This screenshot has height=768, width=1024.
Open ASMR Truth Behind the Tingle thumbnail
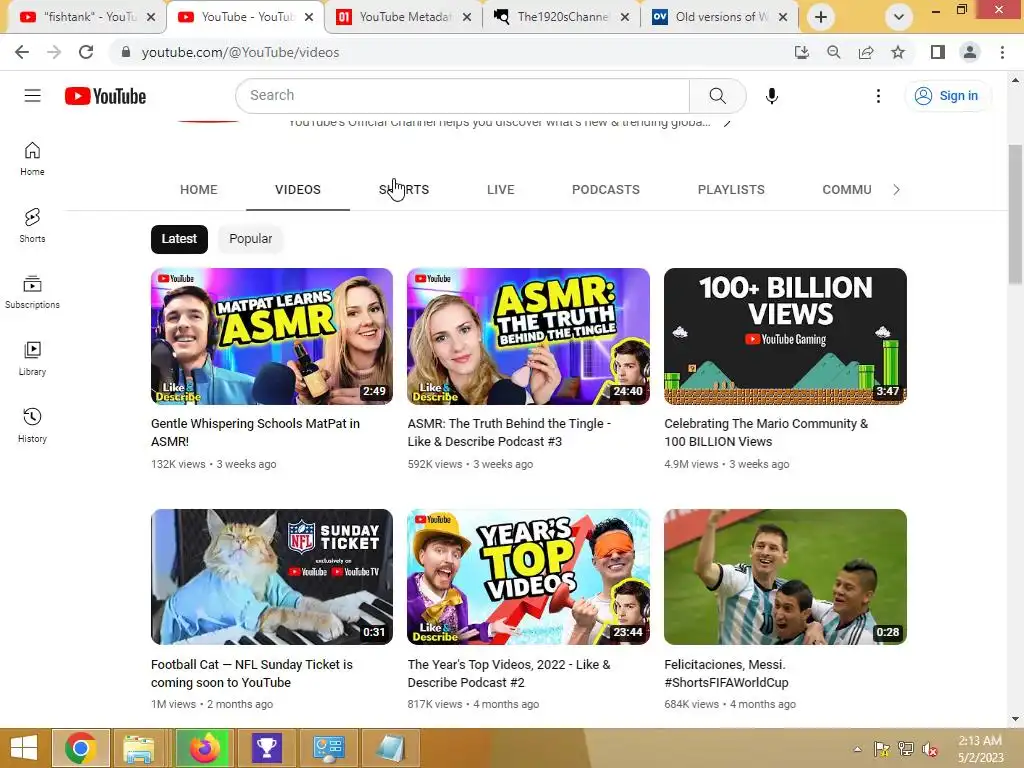528,336
